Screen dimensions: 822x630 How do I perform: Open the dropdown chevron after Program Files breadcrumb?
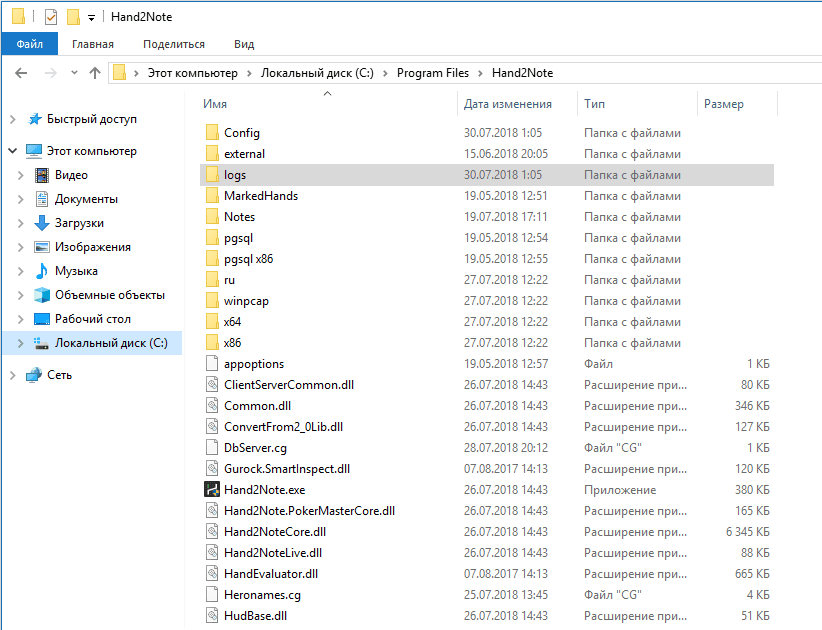pyautogui.click(x=480, y=73)
